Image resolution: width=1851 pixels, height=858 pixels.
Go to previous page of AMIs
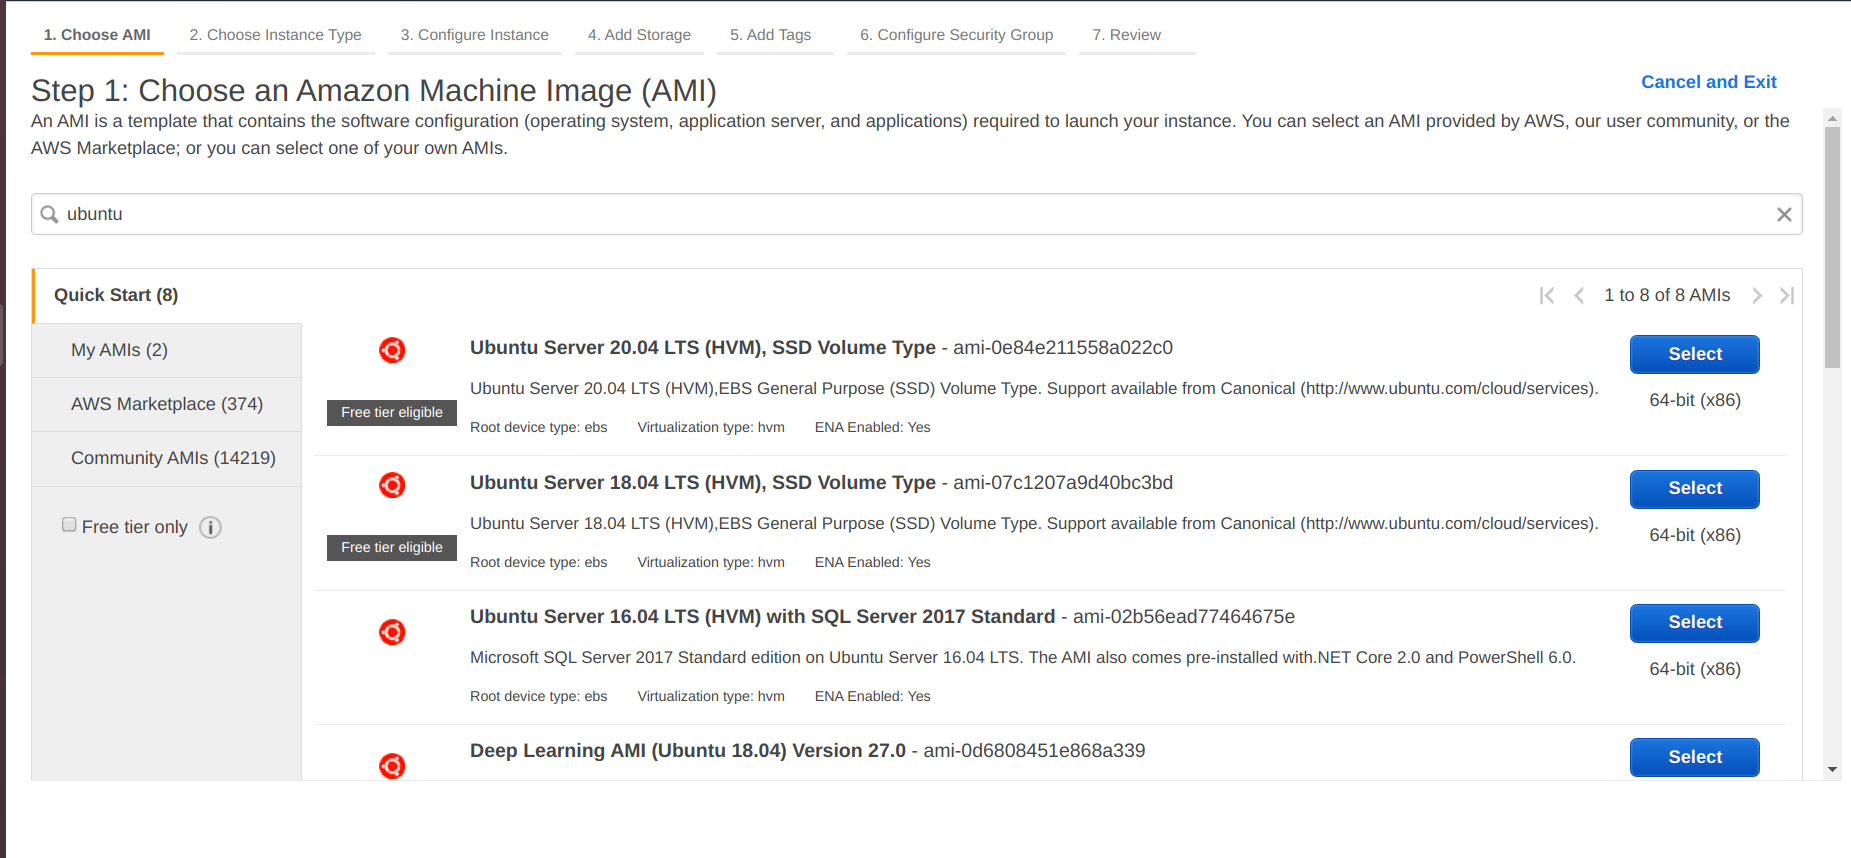click(1579, 295)
